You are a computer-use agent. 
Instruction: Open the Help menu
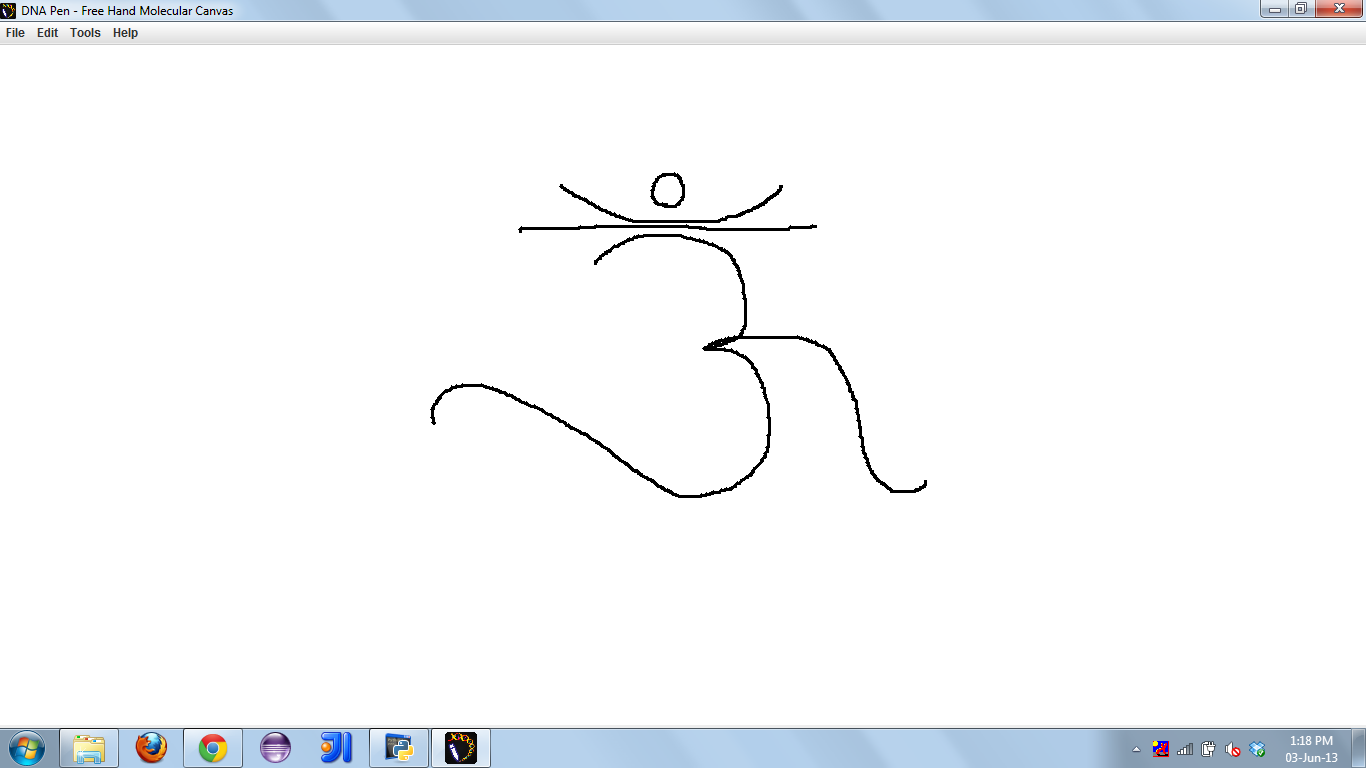tap(125, 33)
